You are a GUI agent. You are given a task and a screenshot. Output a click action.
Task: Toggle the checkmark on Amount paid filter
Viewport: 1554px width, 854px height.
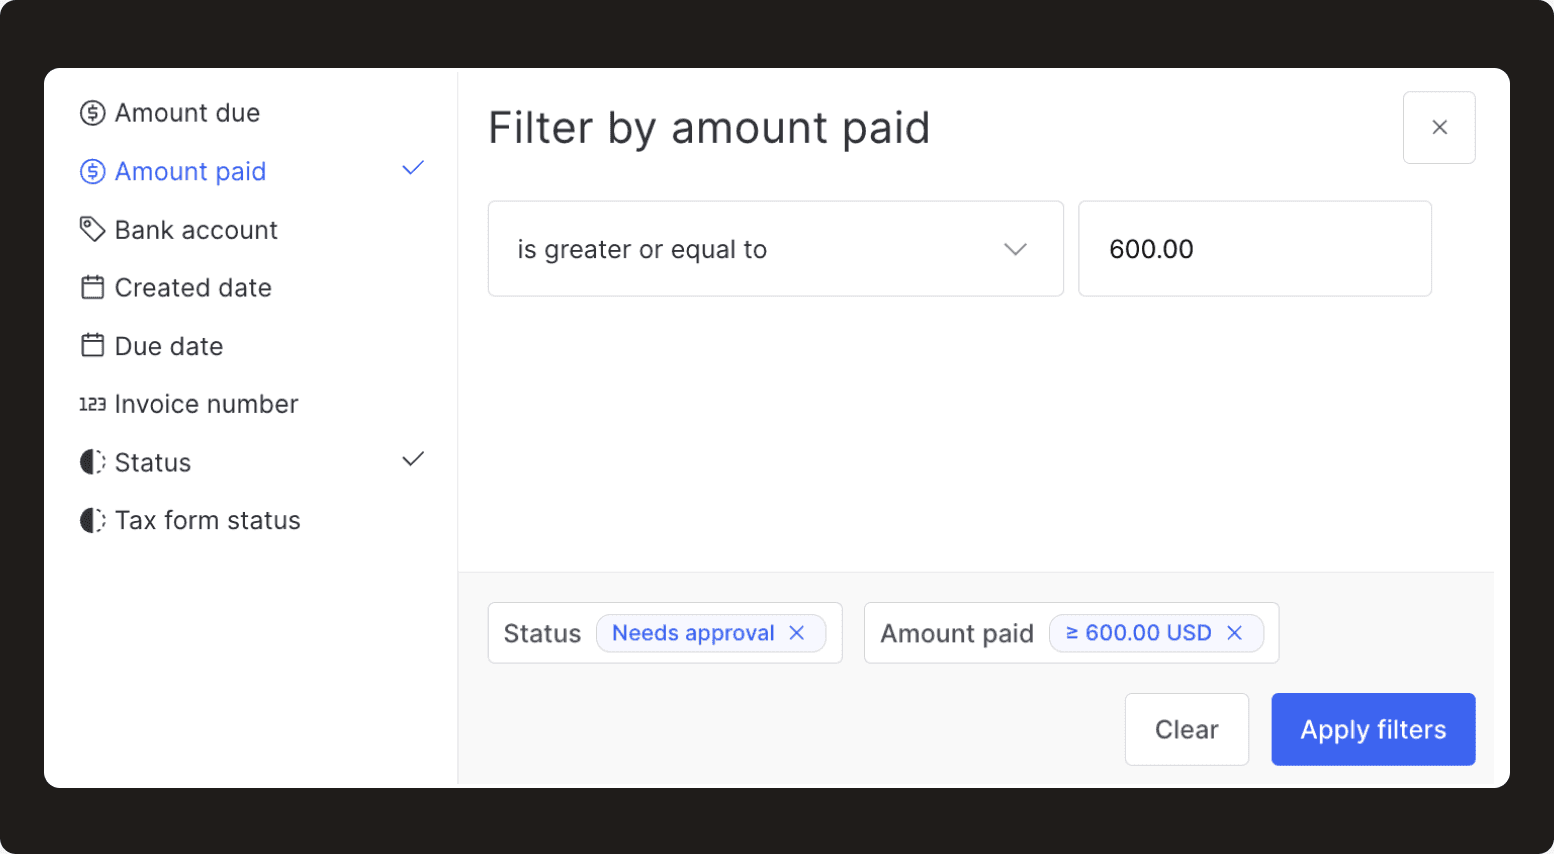(412, 169)
